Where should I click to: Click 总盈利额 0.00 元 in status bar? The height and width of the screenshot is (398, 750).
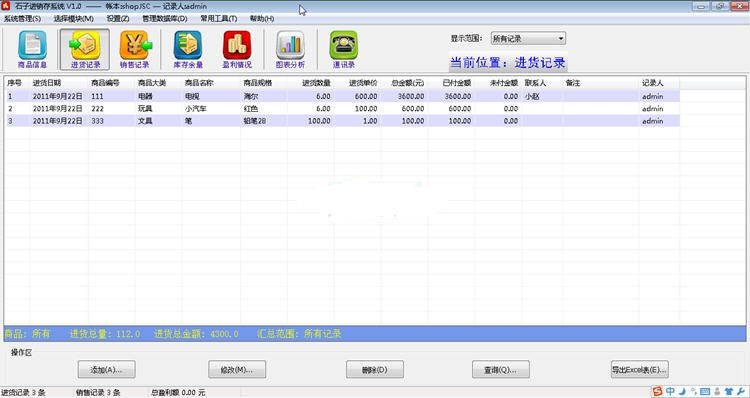coord(178,393)
